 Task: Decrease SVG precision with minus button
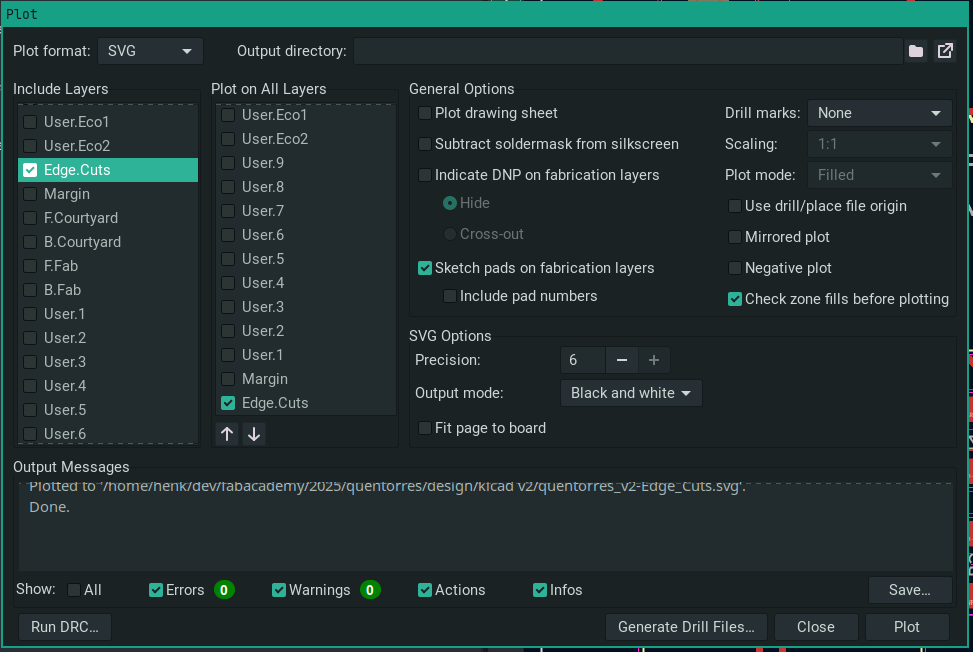click(621, 360)
